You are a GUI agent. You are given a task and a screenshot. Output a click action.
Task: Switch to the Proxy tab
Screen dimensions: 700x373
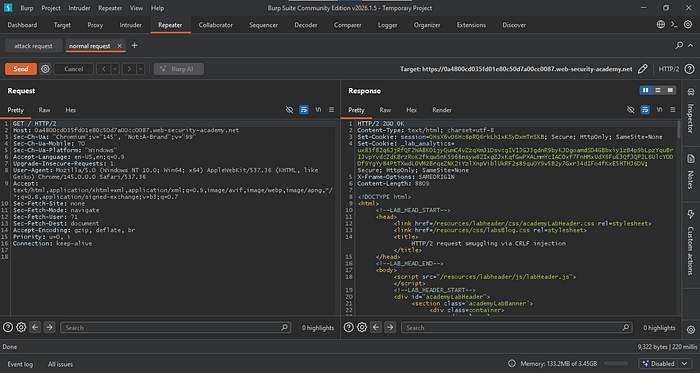(x=95, y=25)
